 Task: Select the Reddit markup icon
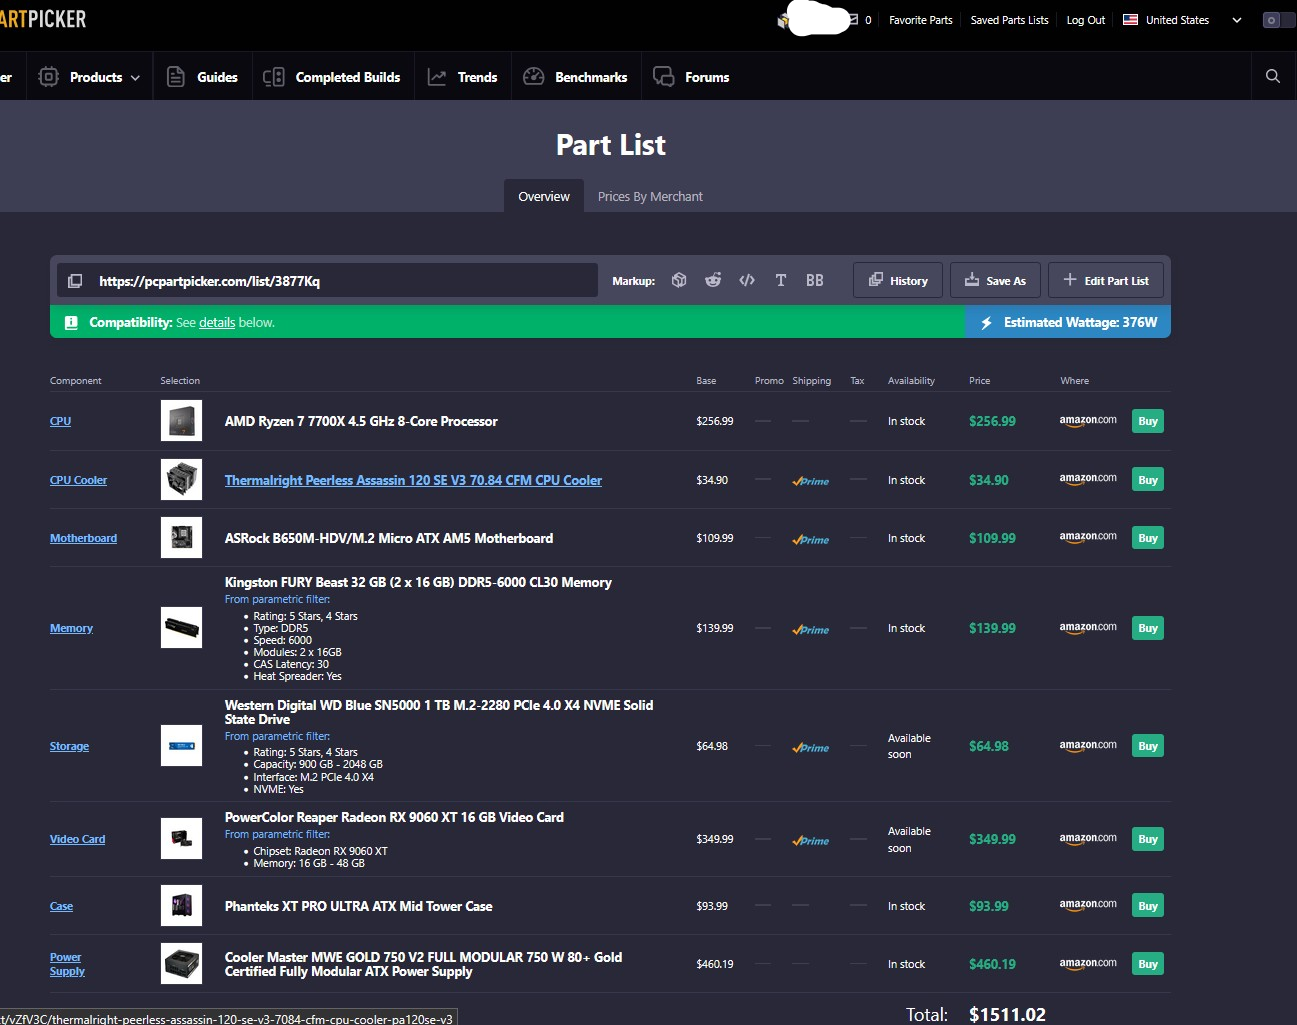click(x=713, y=281)
